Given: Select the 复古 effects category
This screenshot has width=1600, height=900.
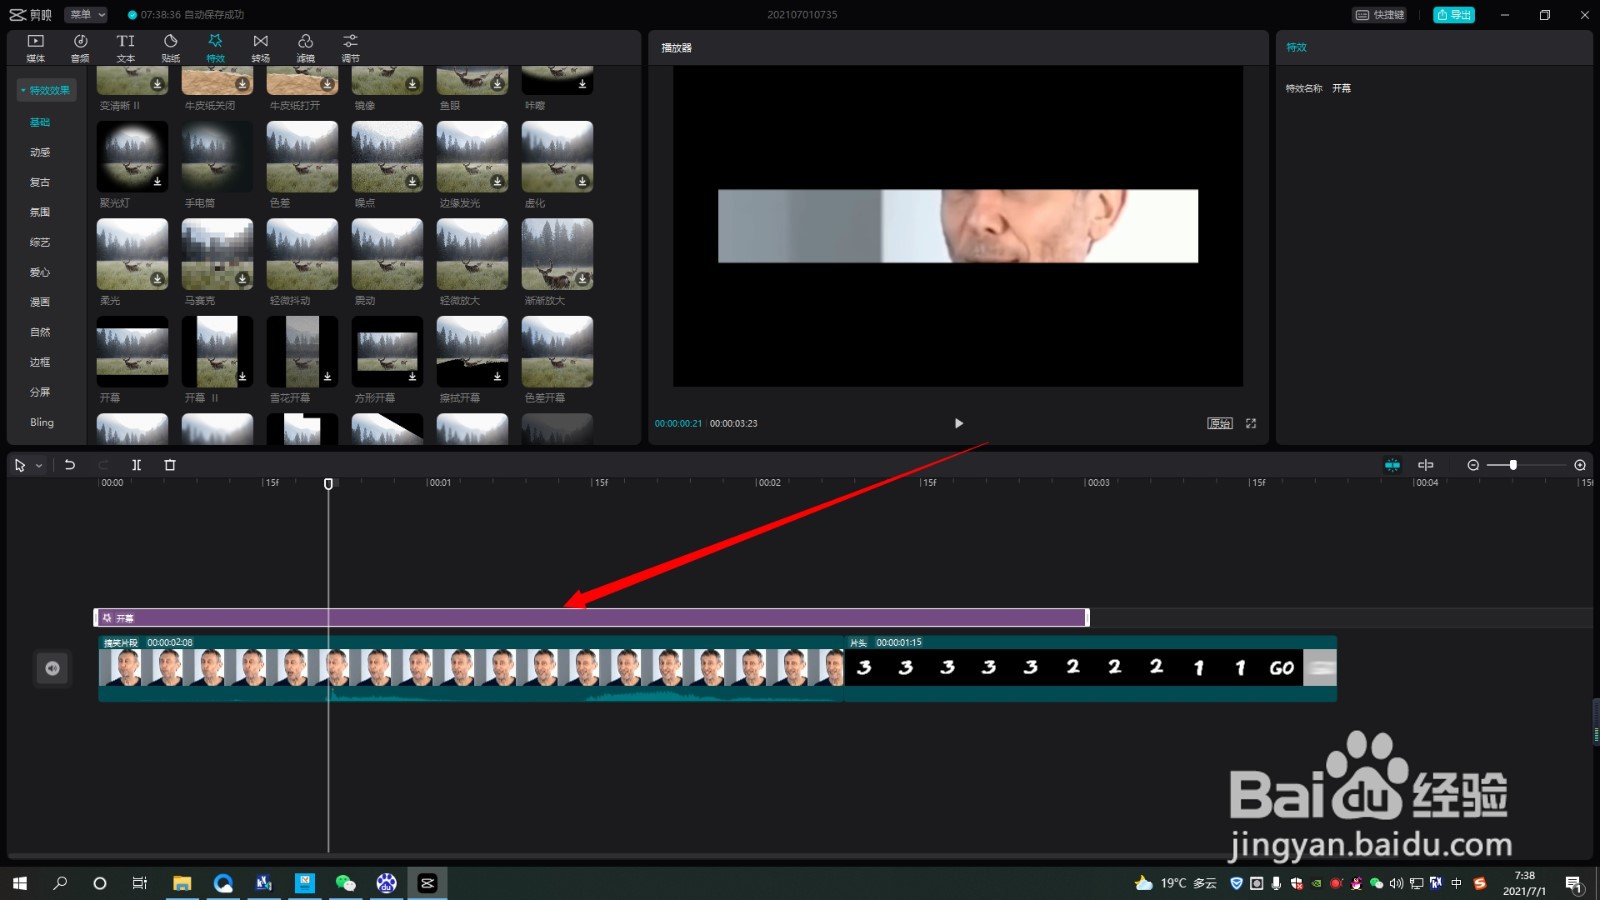Looking at the screenshot, I should [40, 182].
